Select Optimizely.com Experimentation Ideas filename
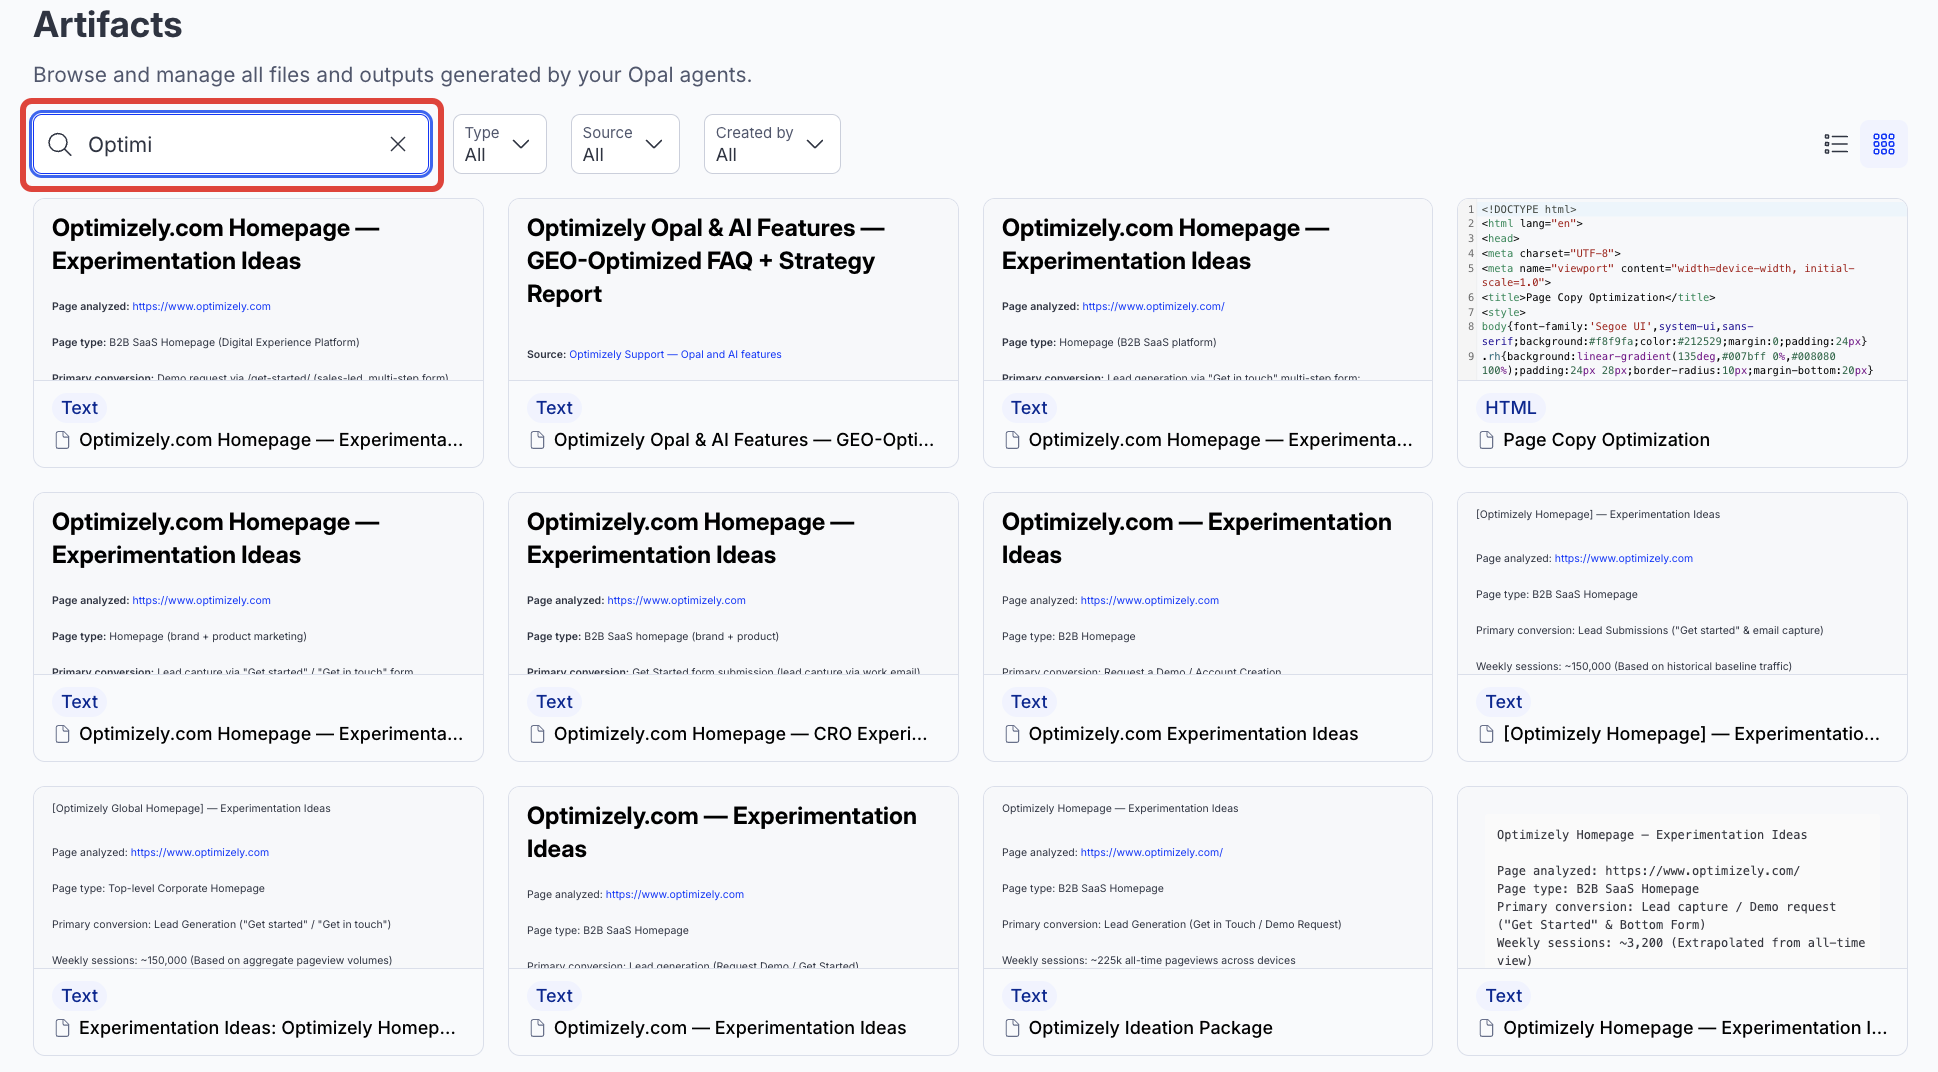Screen dimensions: 1938x1072 click(1193, 734)
